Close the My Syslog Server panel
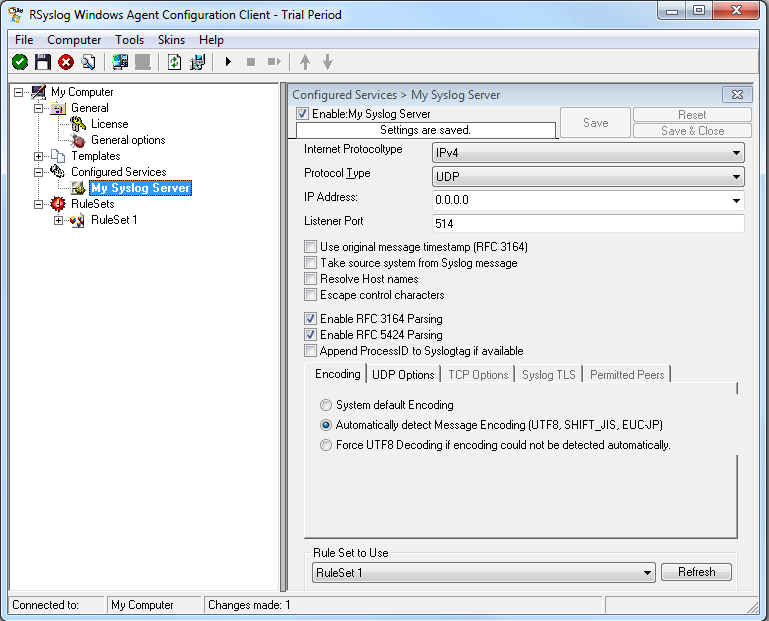The width and height of the screenshot is (769, 621). click(737, 95)
